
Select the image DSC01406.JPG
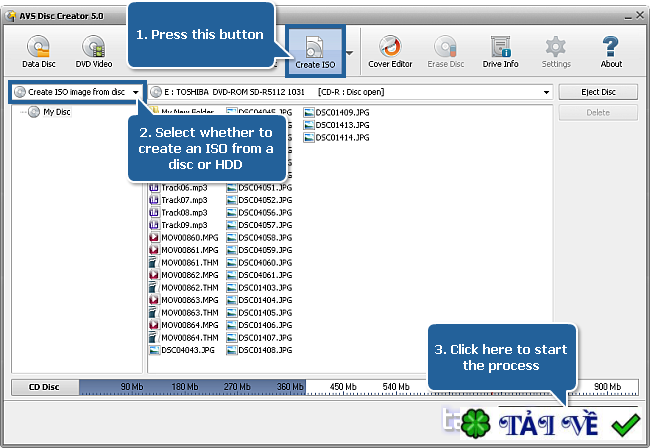260,325
